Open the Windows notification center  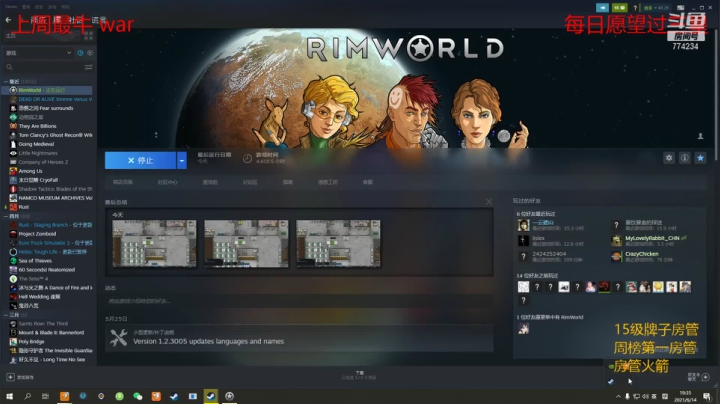pyautogui.click(x=707, y=397)
